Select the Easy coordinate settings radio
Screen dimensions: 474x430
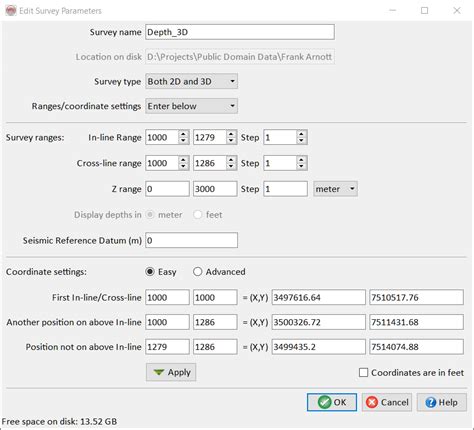point(150,272)
